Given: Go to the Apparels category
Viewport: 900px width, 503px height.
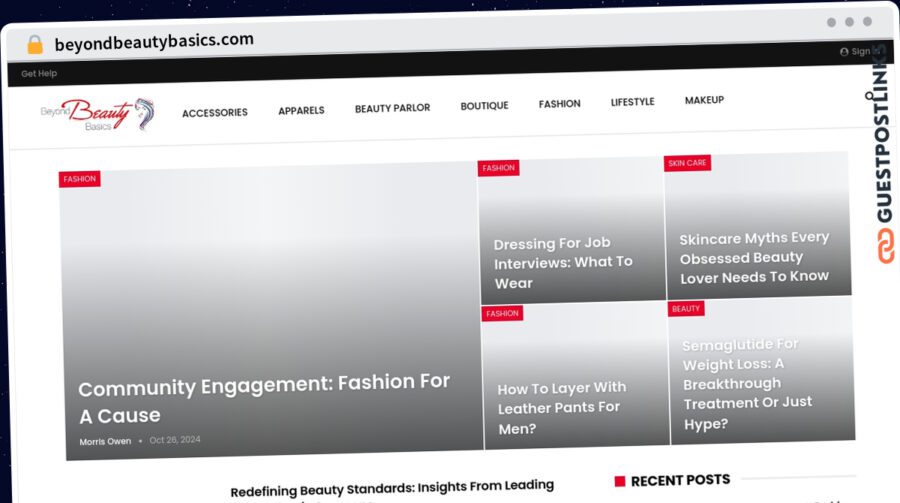Looking at the screenshot, I should click(x=301, y=110).
